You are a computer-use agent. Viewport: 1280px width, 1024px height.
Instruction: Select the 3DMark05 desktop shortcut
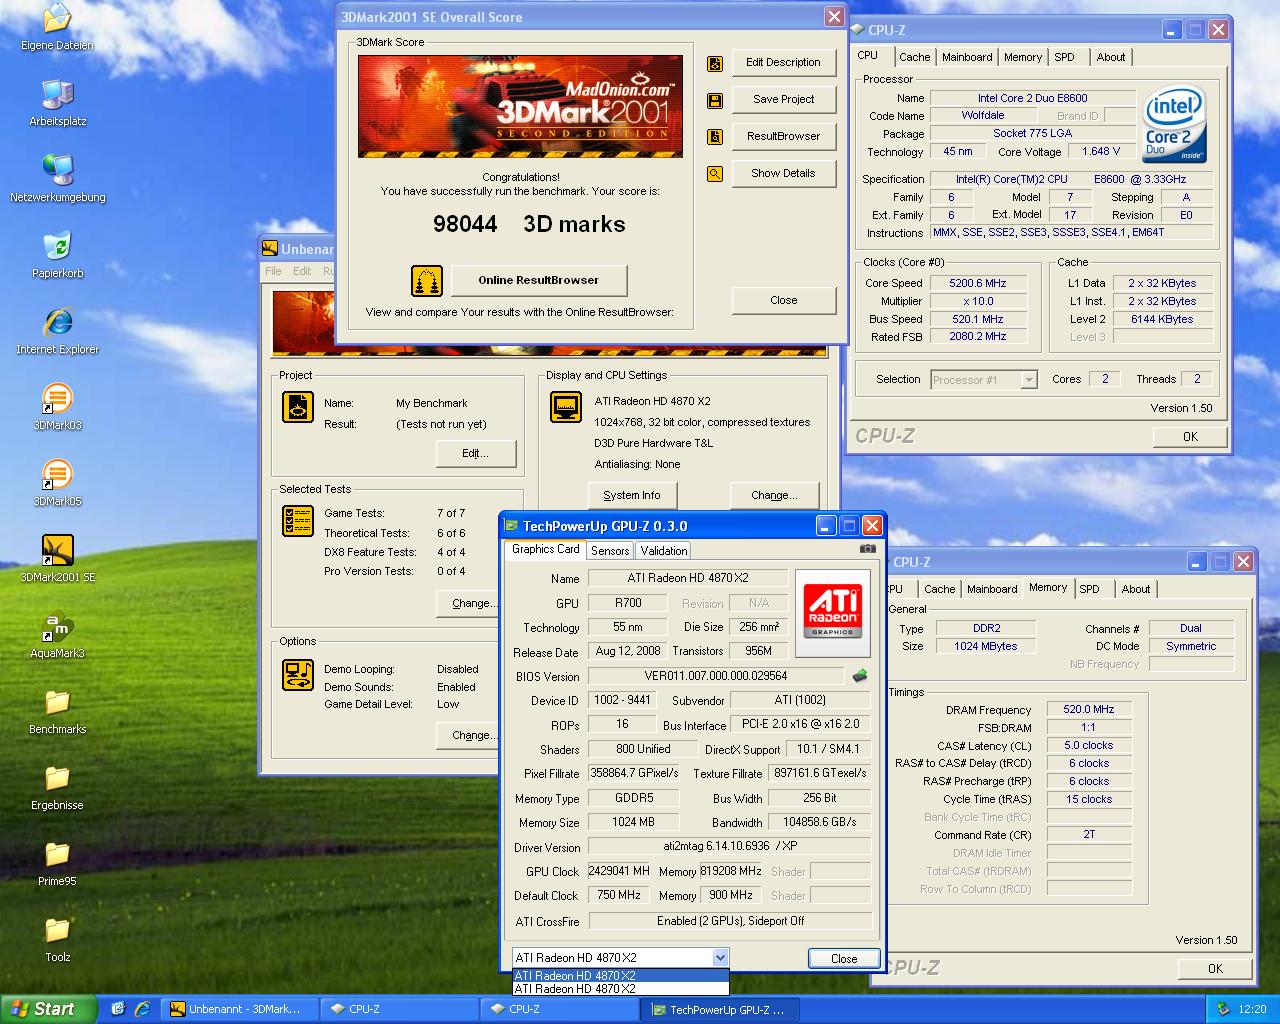pos(57,483)
